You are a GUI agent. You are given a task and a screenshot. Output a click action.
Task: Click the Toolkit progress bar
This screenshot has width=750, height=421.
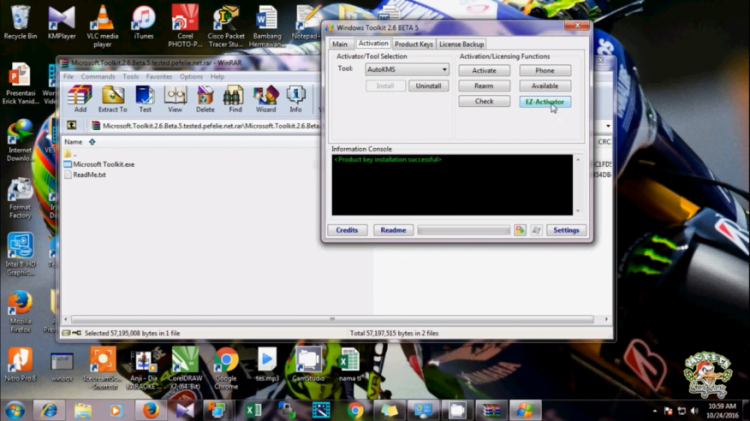pos(463,230)
